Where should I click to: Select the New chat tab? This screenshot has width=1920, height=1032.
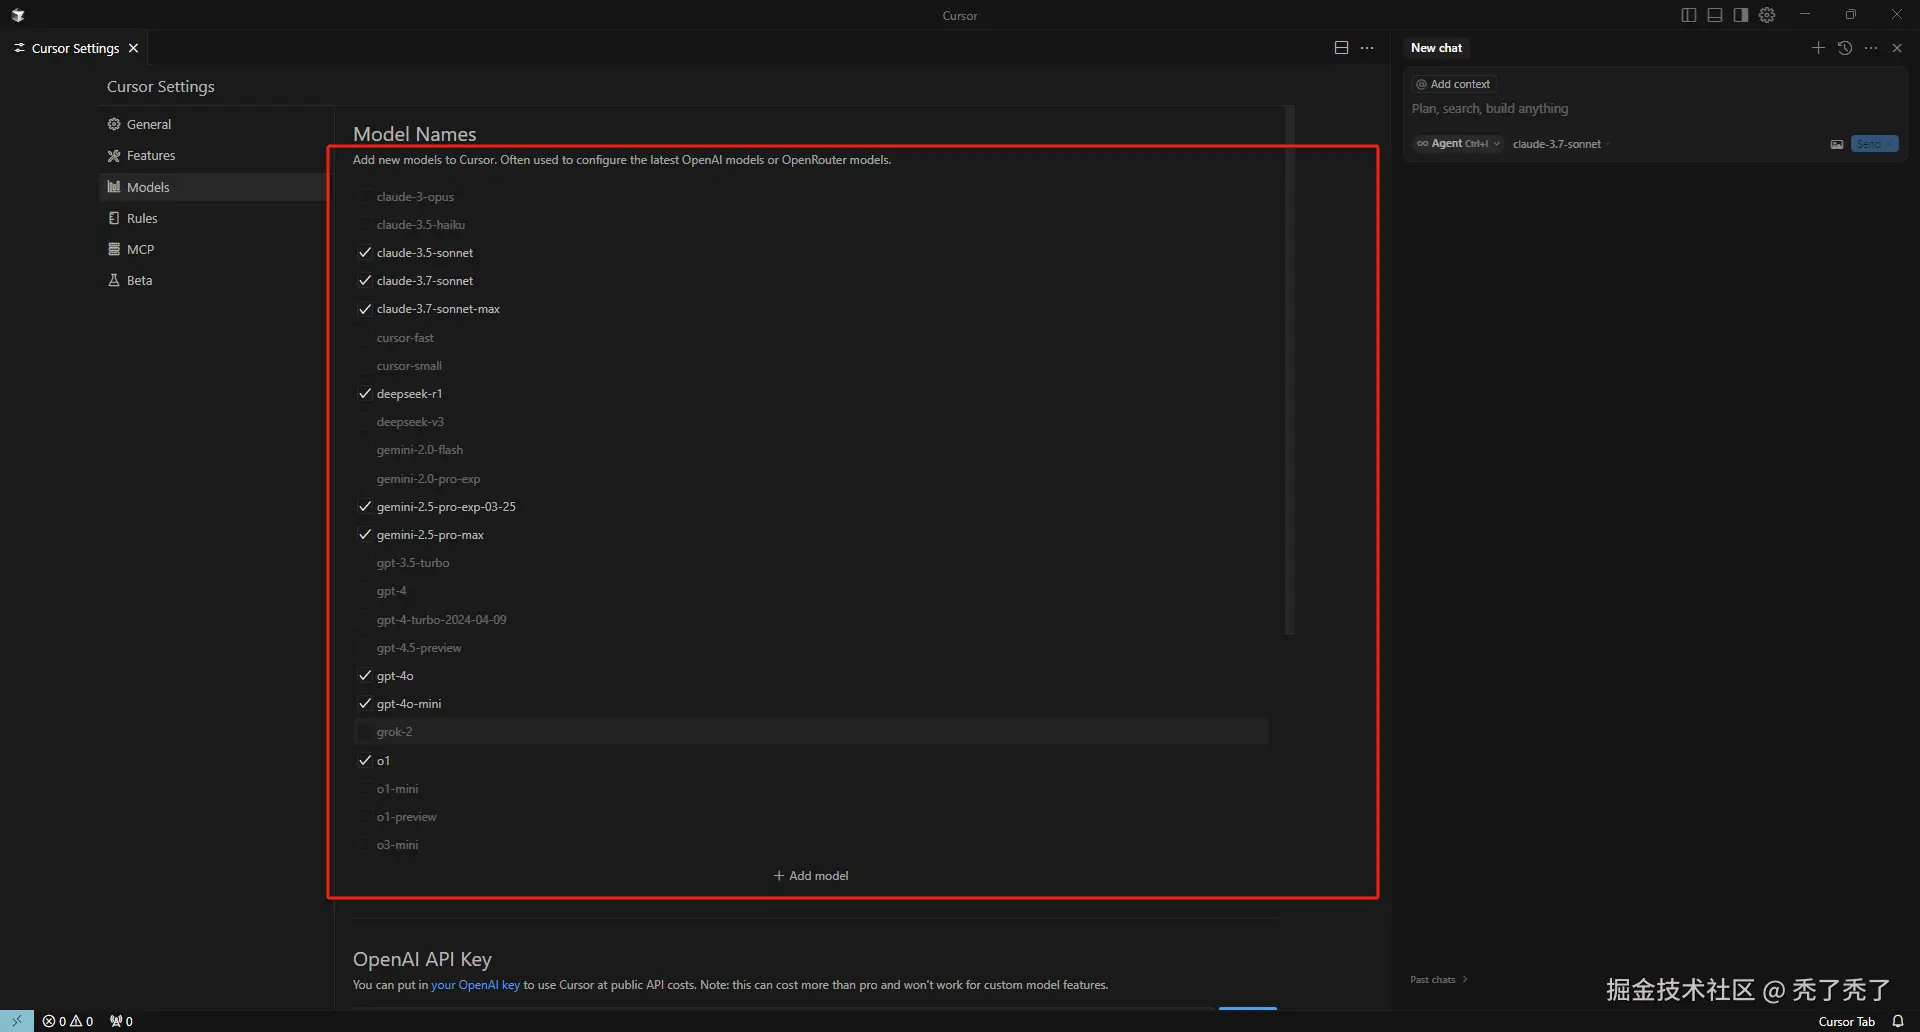tap(1436, 48)
